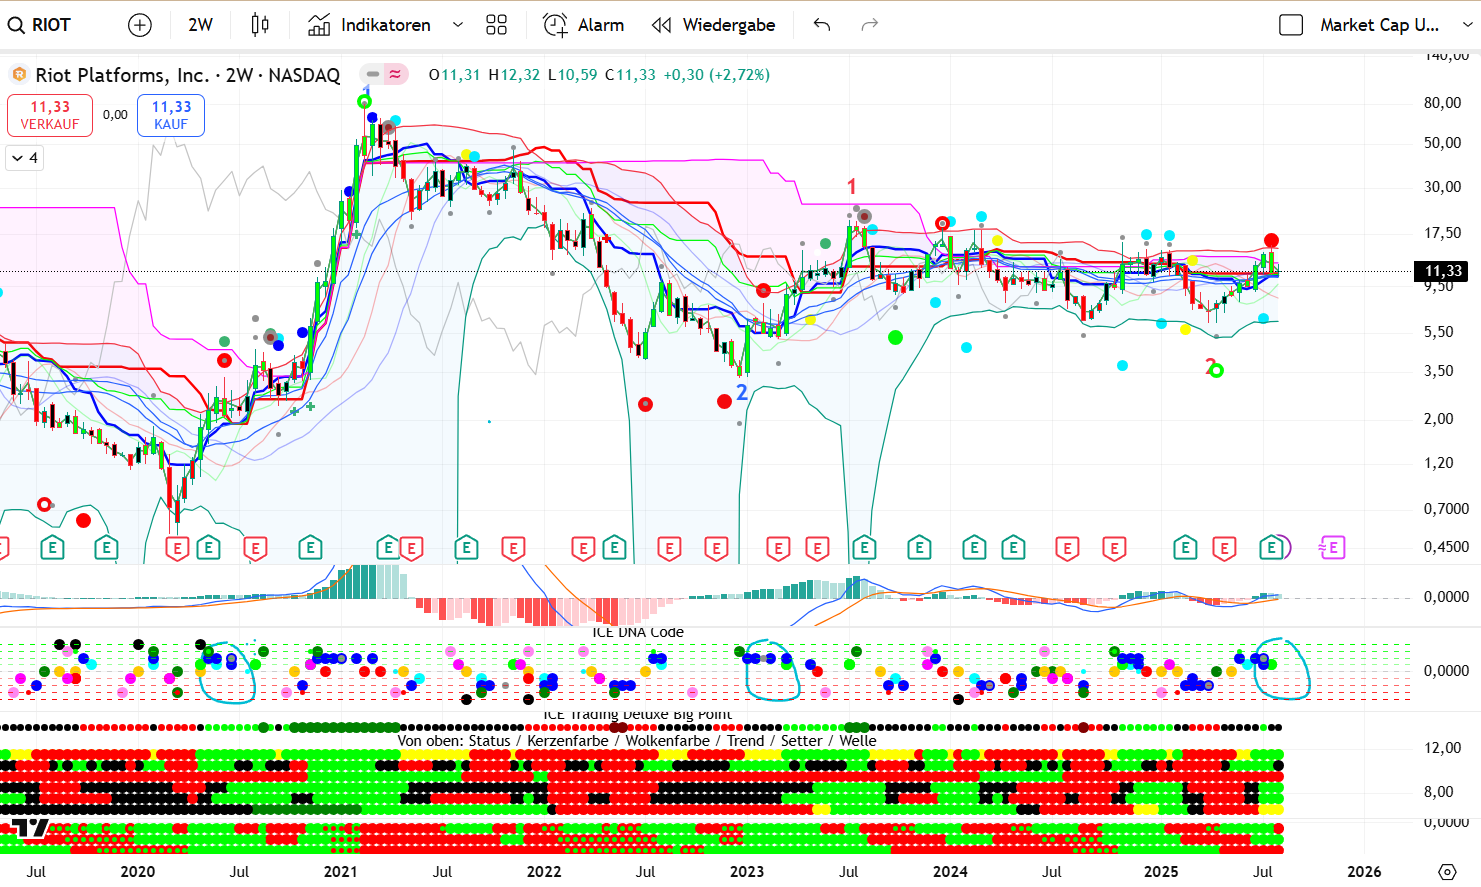This screenshot has width=1481, height=887.
Task: Open the layout setup square icon
Action: [1291, 25]
